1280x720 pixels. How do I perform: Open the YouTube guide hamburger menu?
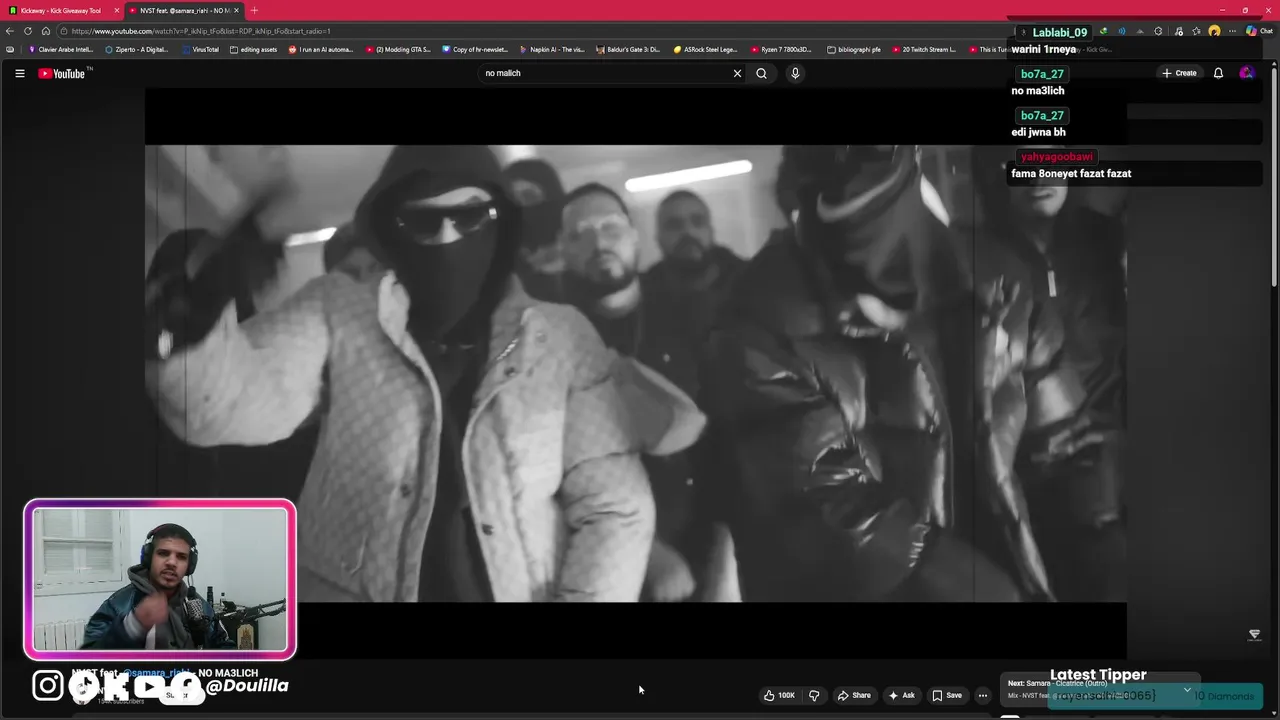(x=19, y=73)
